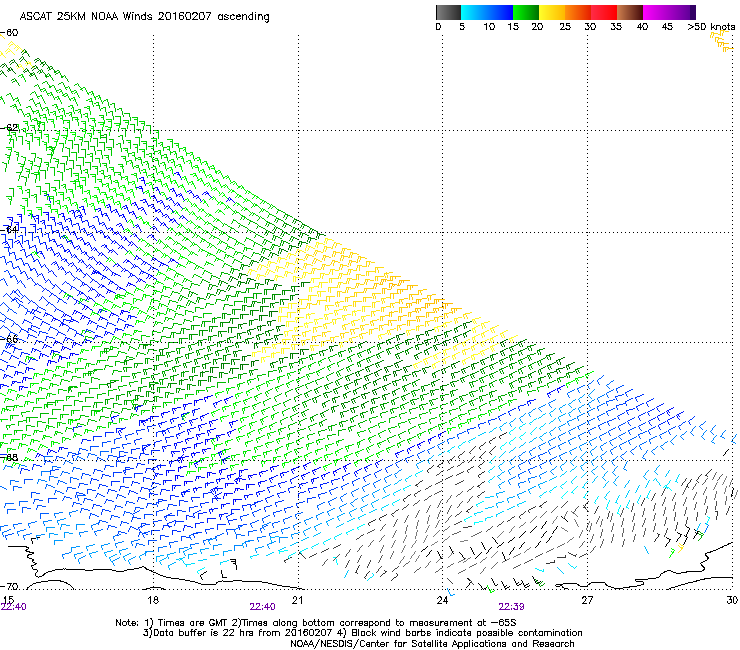This screenshot has height=650, width=740.
Task: Click the legend scale value '20'
Action: point(537,27)
